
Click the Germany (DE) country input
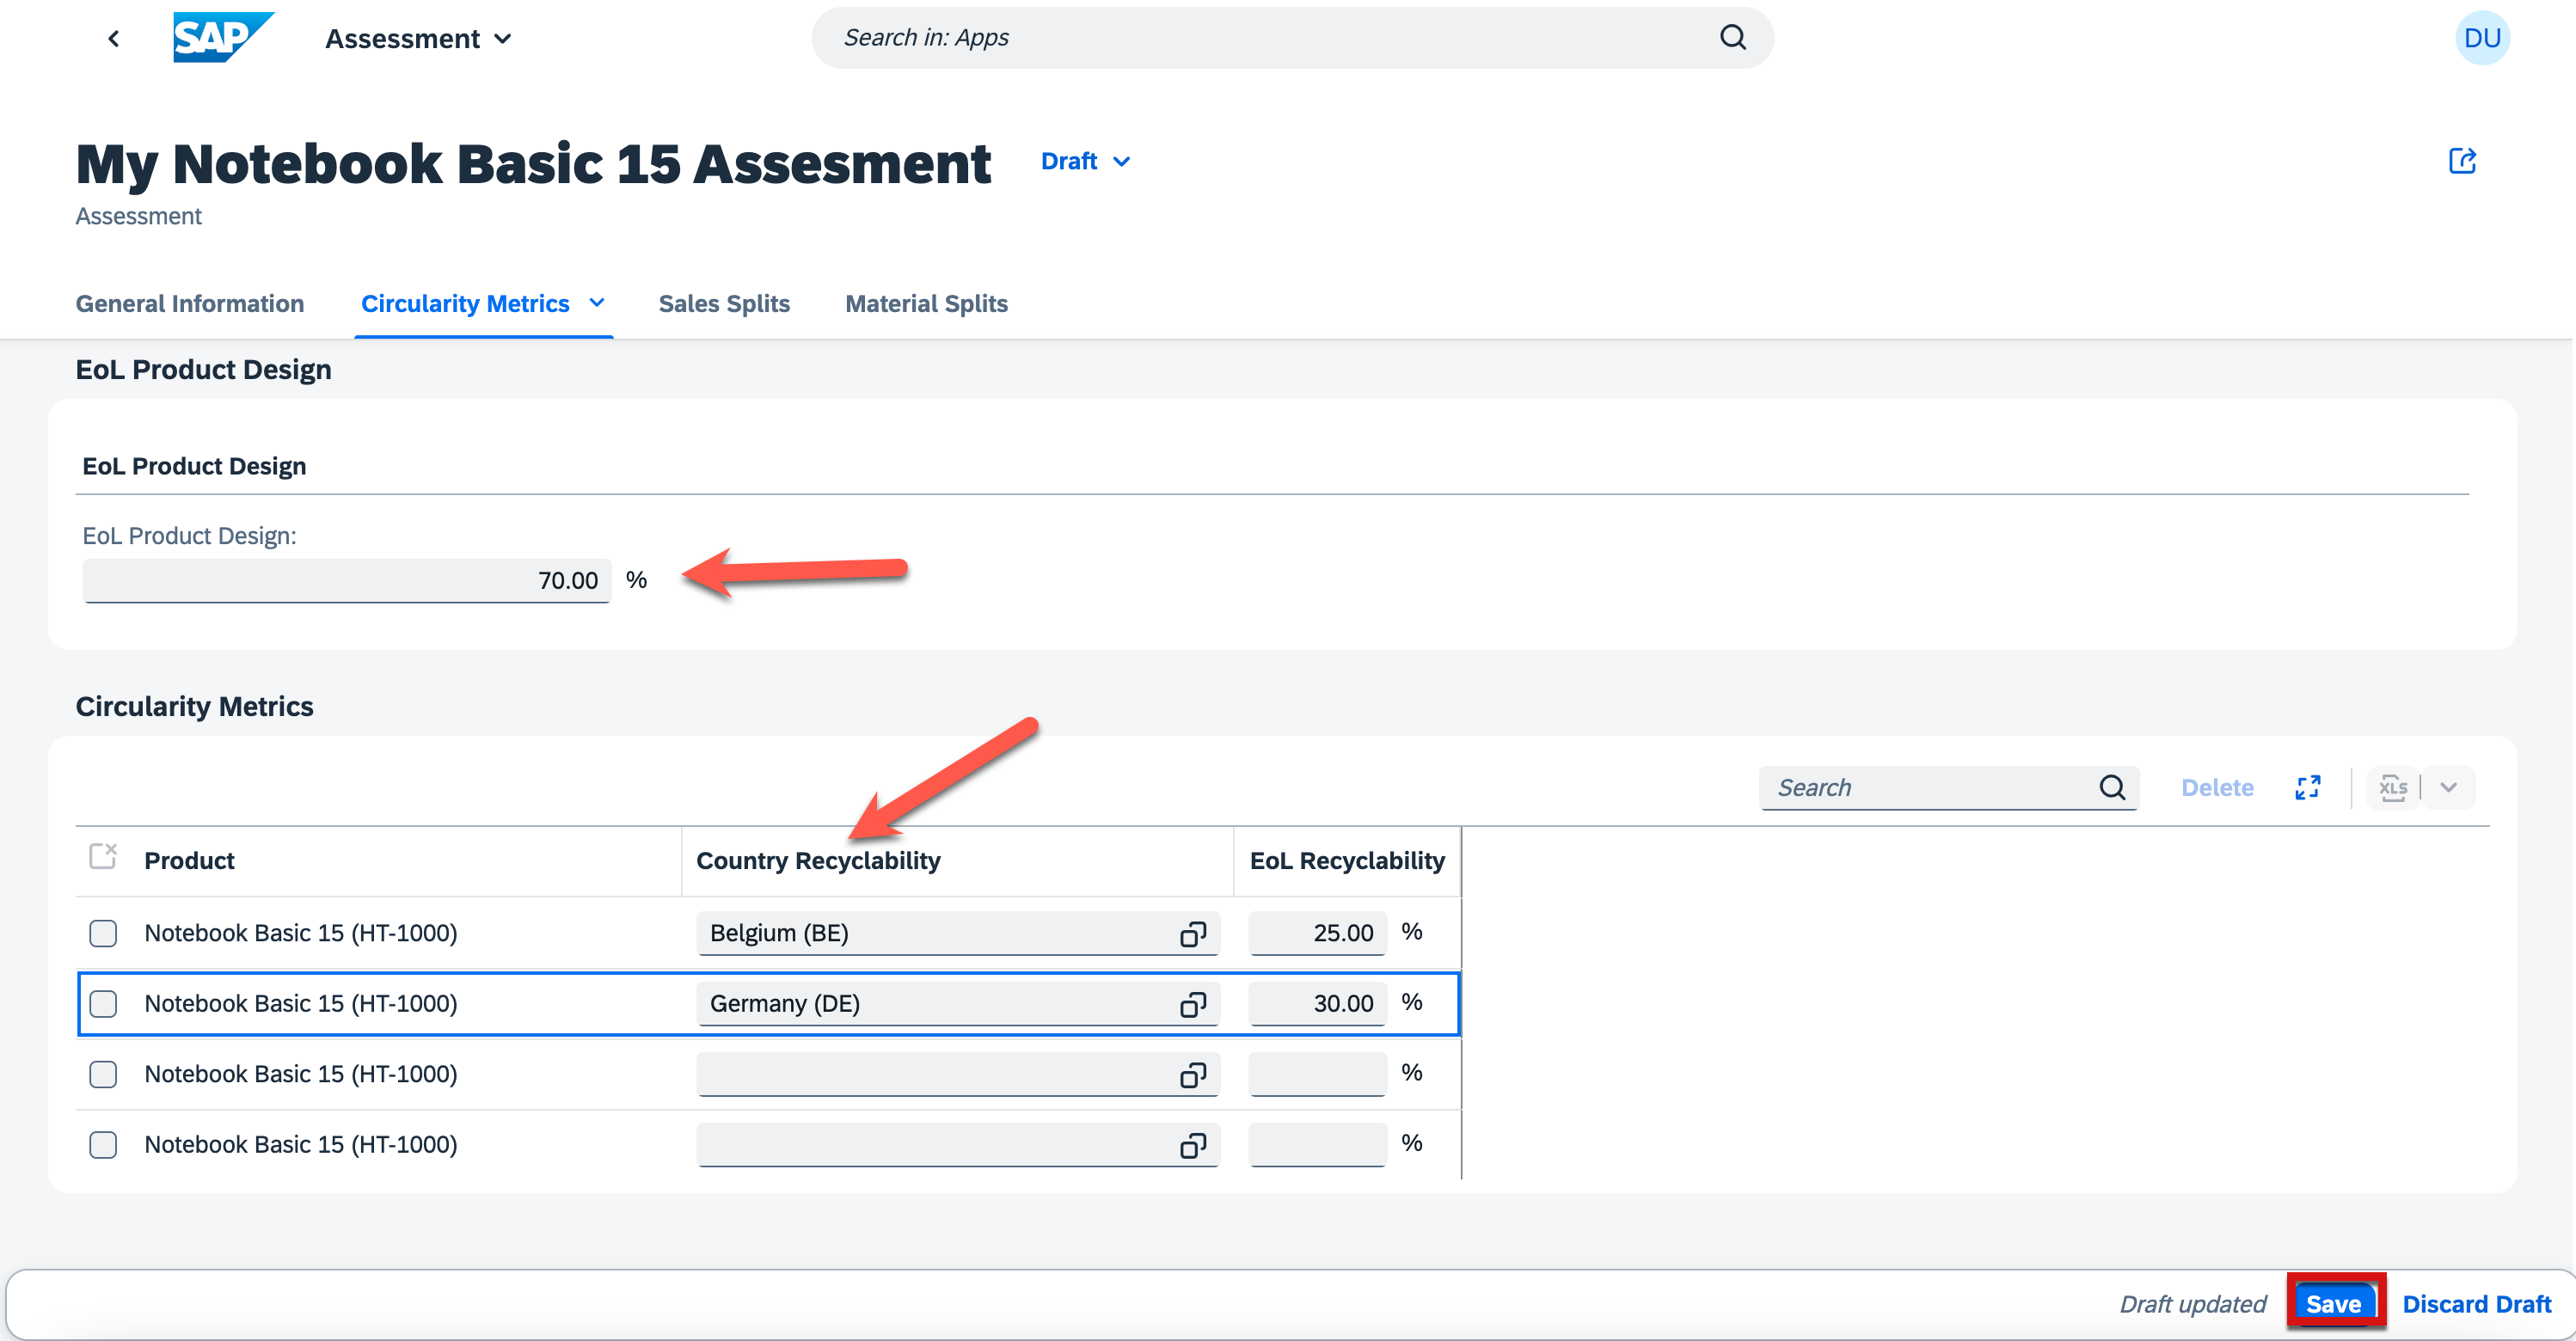[x=956, y=1003]
